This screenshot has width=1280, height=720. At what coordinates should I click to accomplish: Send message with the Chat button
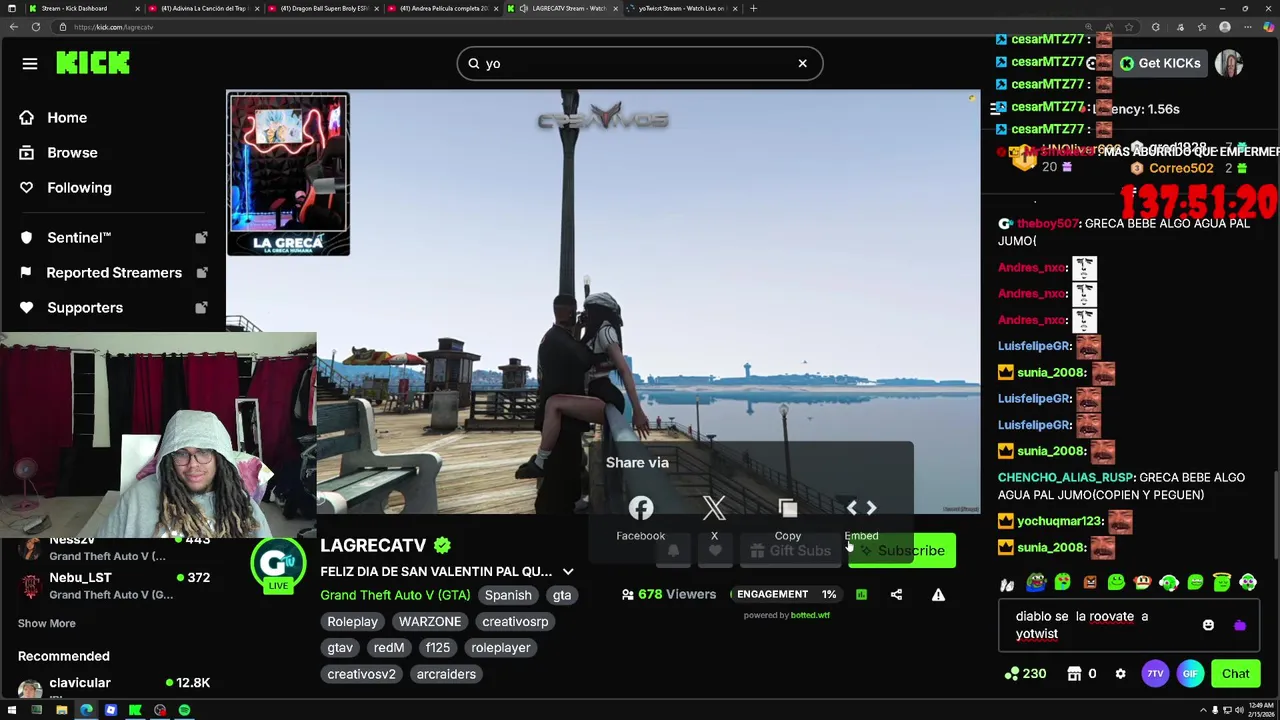click(x=1235, y=674)
